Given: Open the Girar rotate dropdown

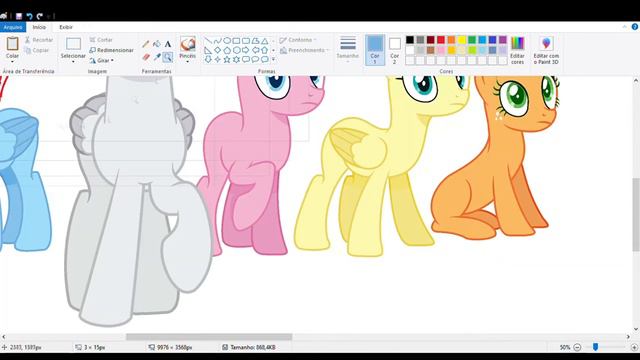Looking at the screenshot, I should click(102, 60).
